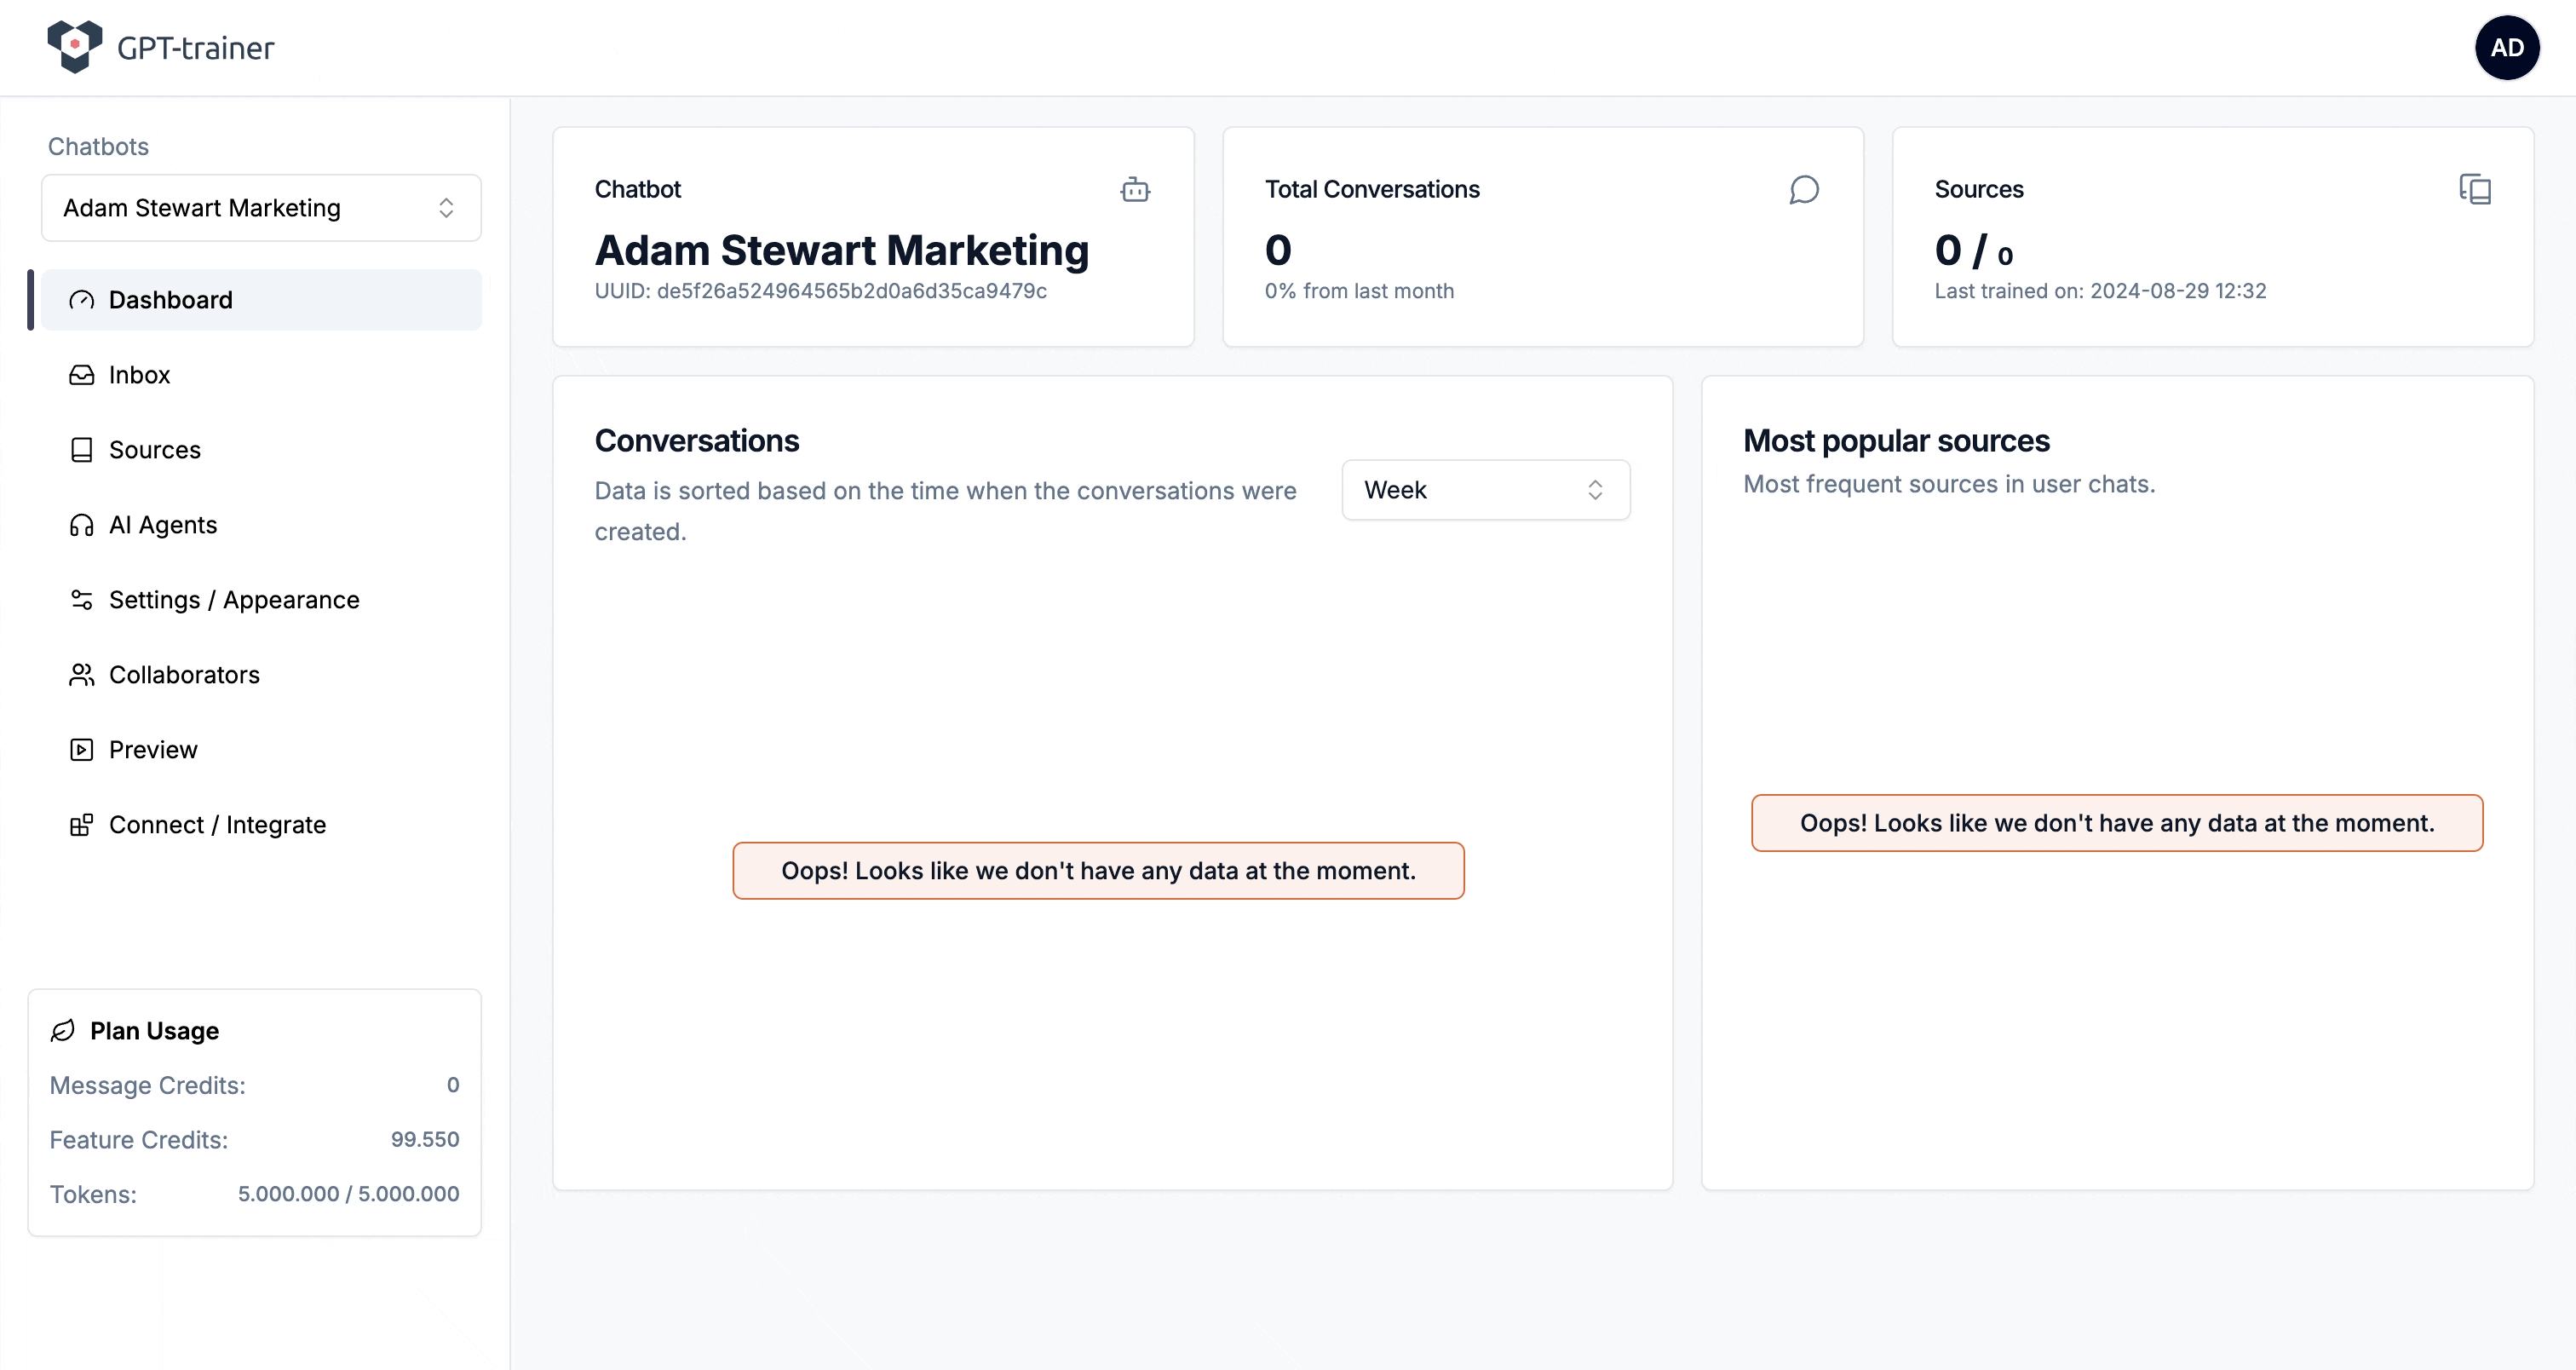Viewport: 2576px width, 1370px height.
Task: Click 'Most frequent sources in user chats.'
Action: (1949, 484)
